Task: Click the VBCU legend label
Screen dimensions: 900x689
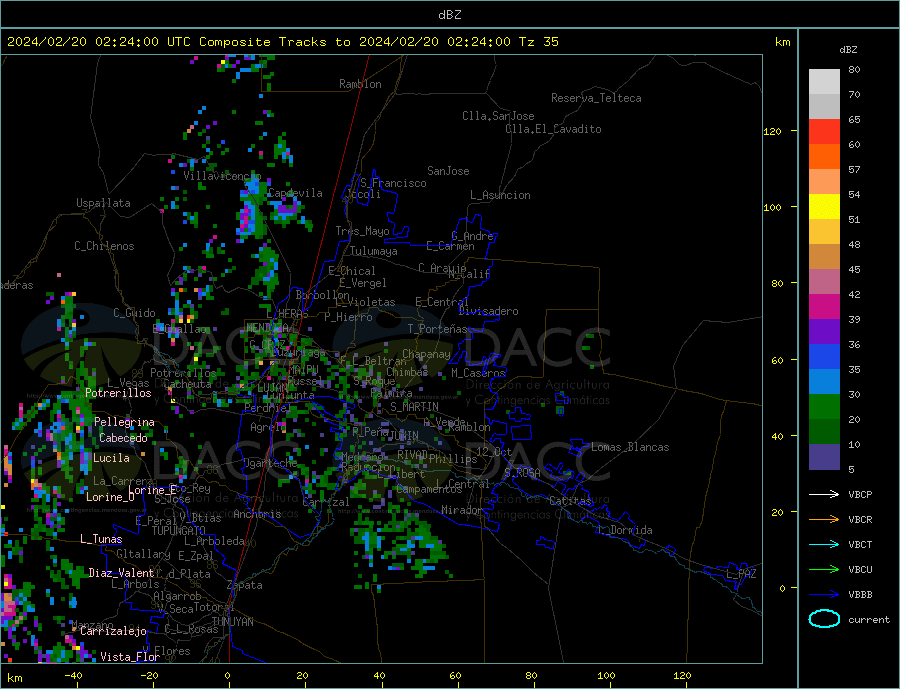Action: (860, 570)
